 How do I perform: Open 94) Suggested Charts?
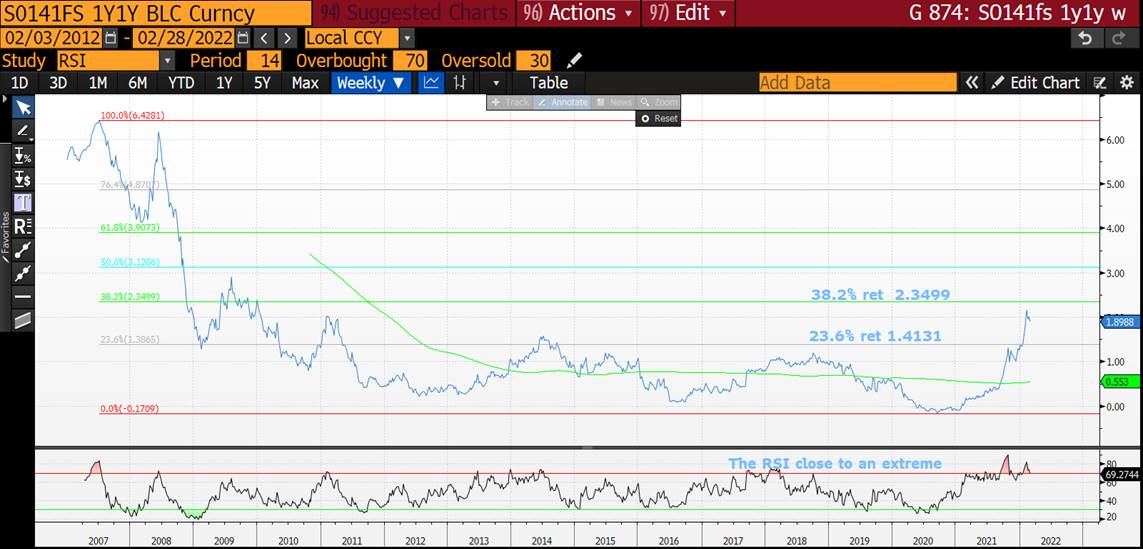(416, 12)
